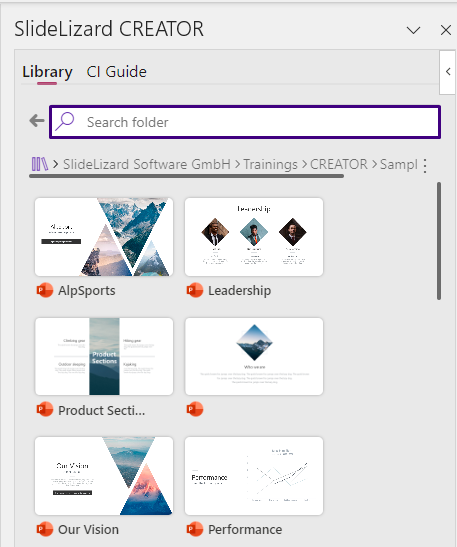Screen dimensions: 457x547
Task: Close the SlideLizard CREATOR pane
Action: pos(446,30)
